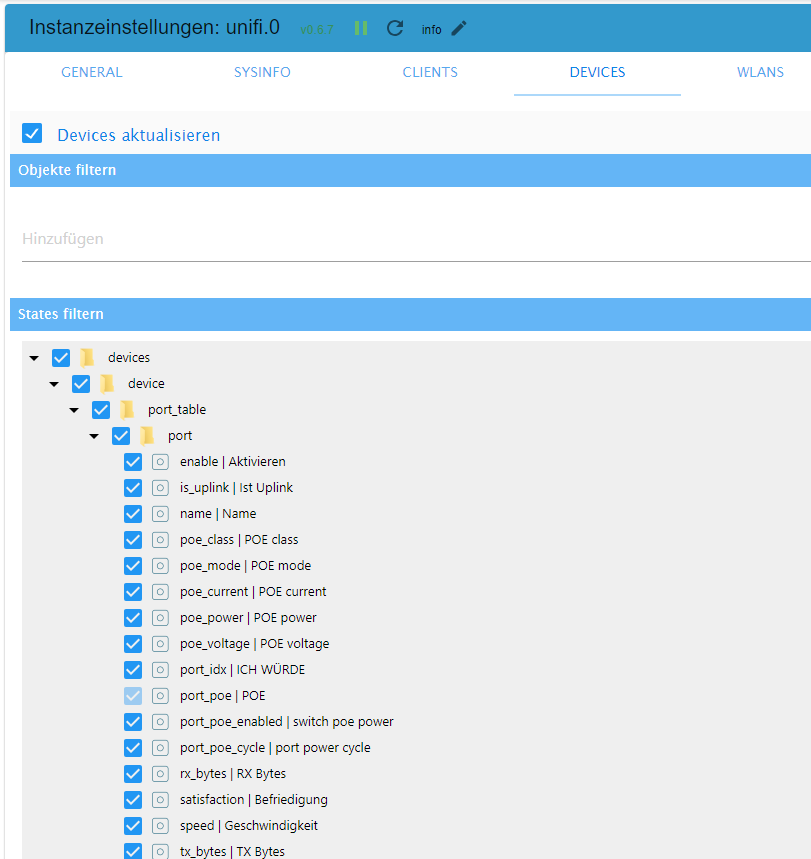Click state icon beside poe_class
The image size is (811, 859).
pyautogui.click(x=160, y=540)
